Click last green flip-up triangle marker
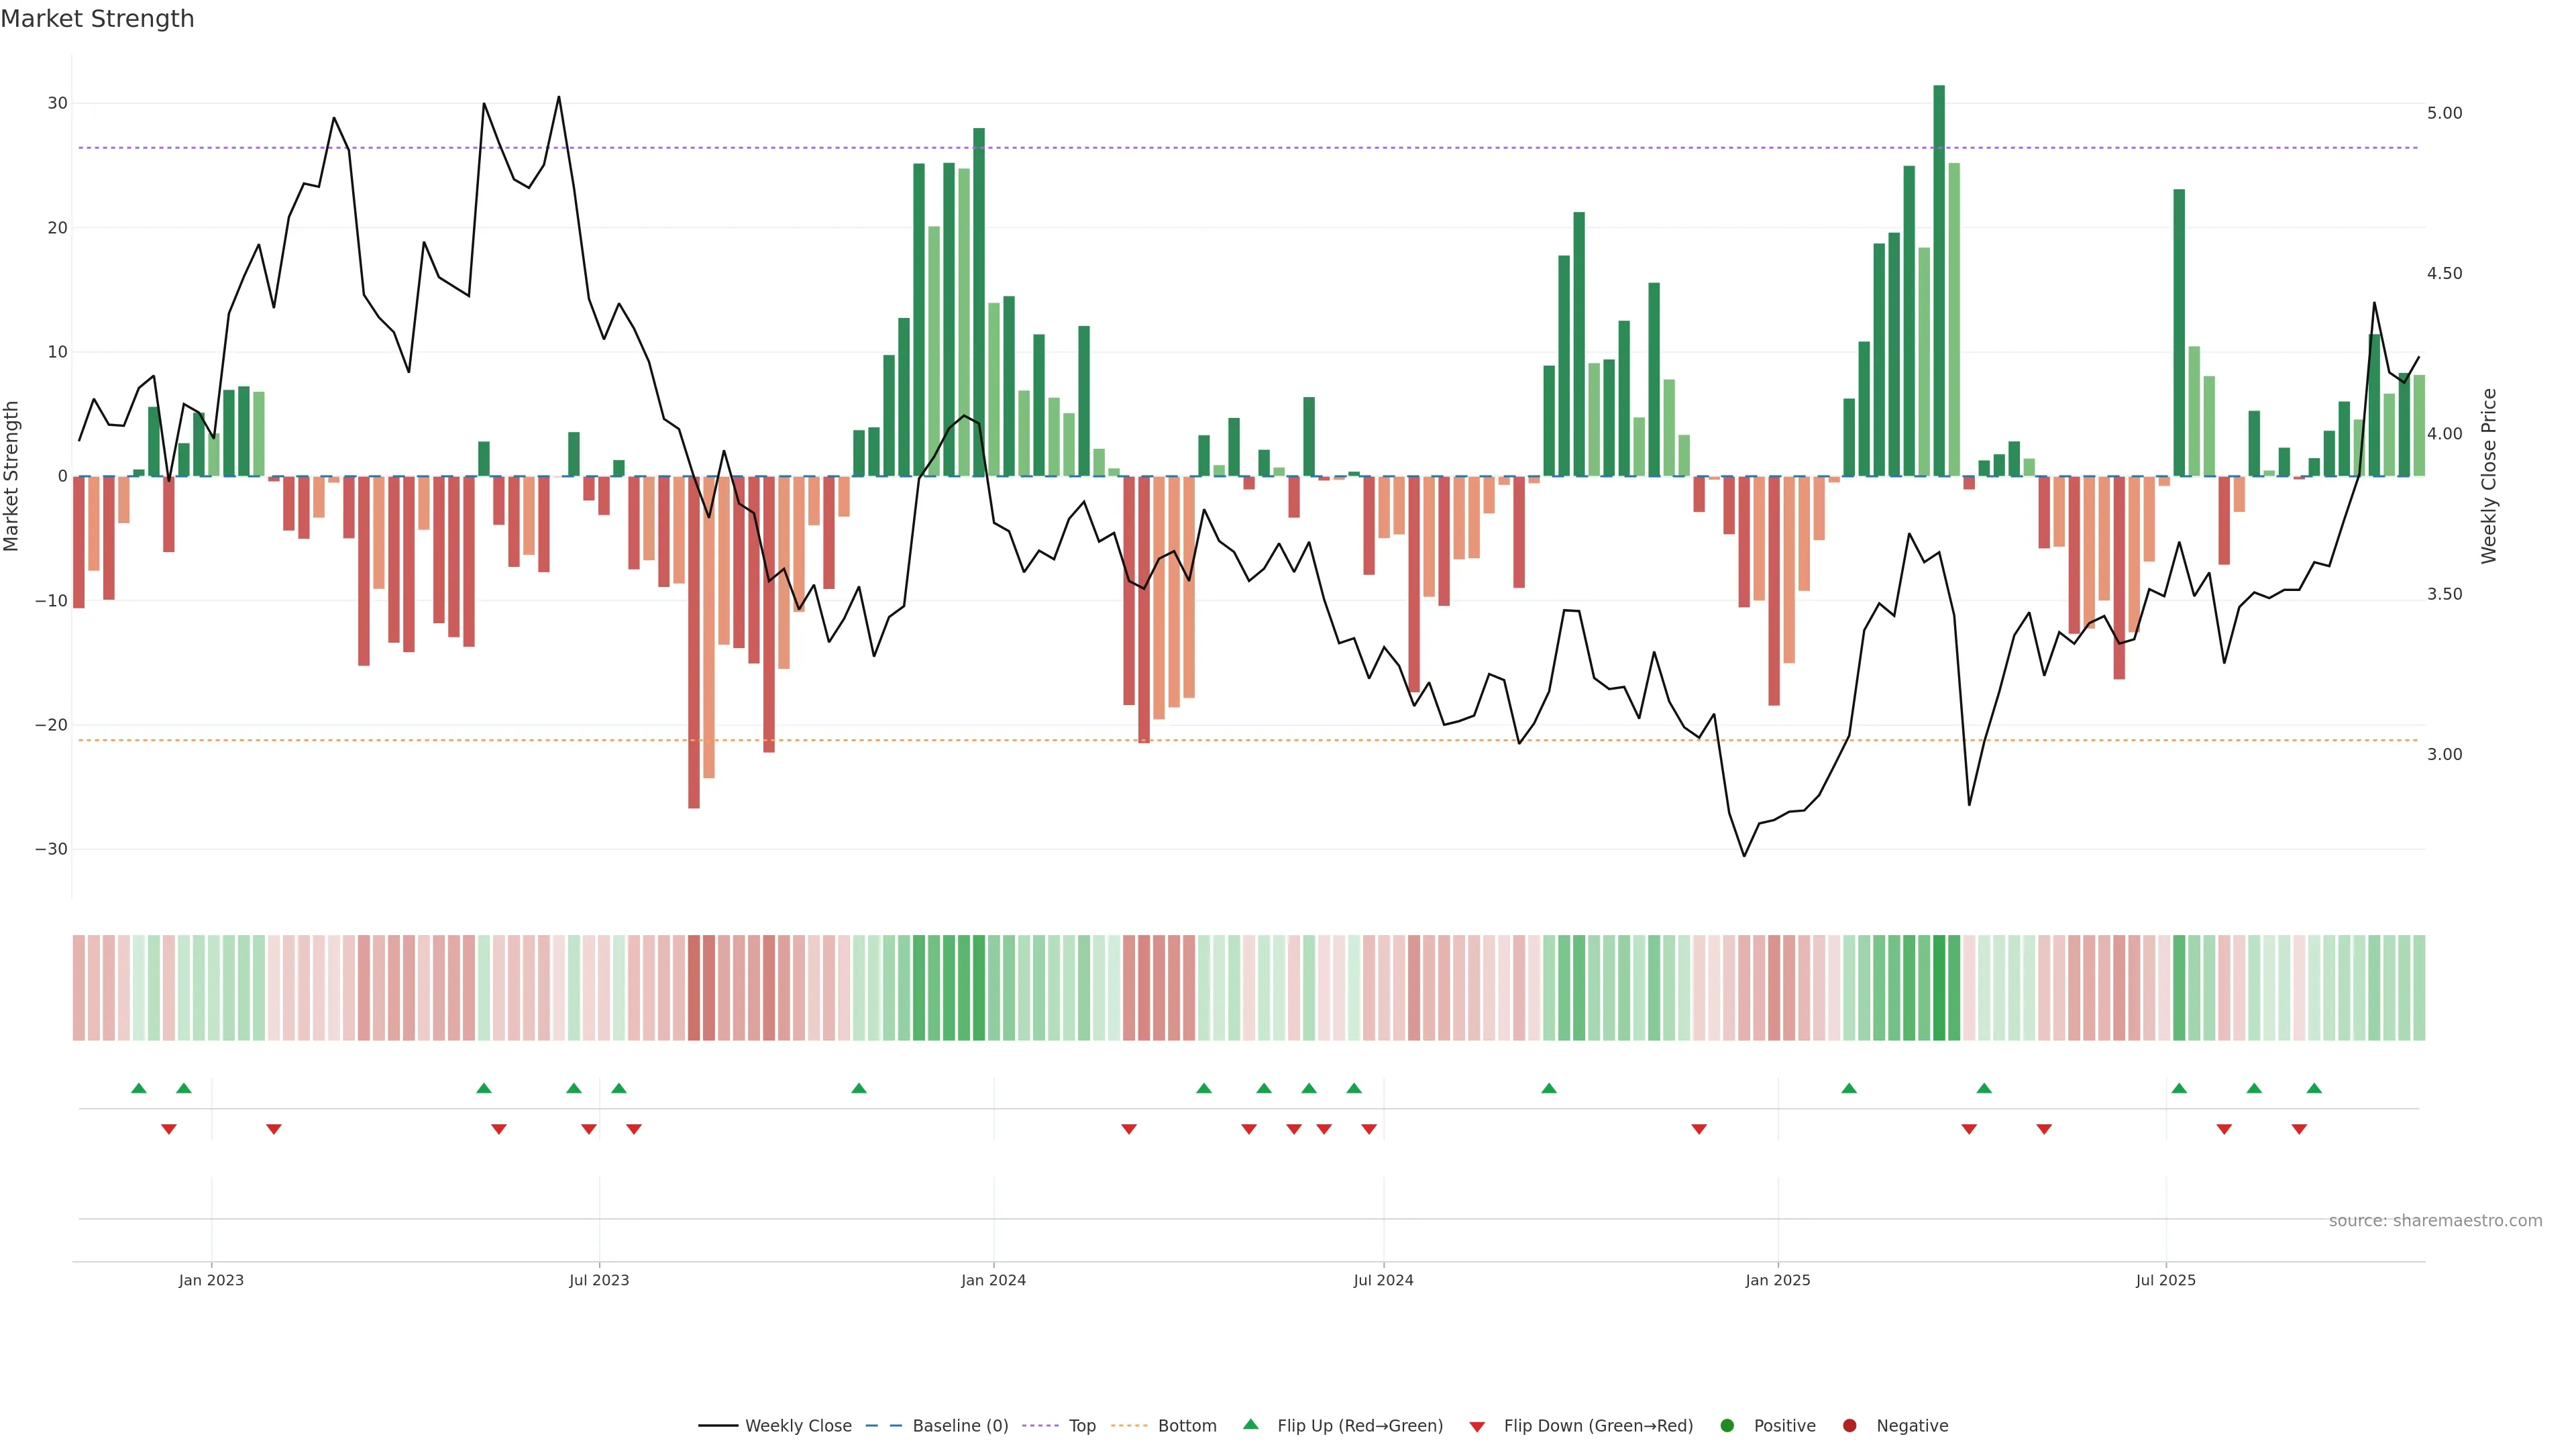Image resolution: width=2576 pixels, height=1449 pixels. click(x=2314, y=1088)
